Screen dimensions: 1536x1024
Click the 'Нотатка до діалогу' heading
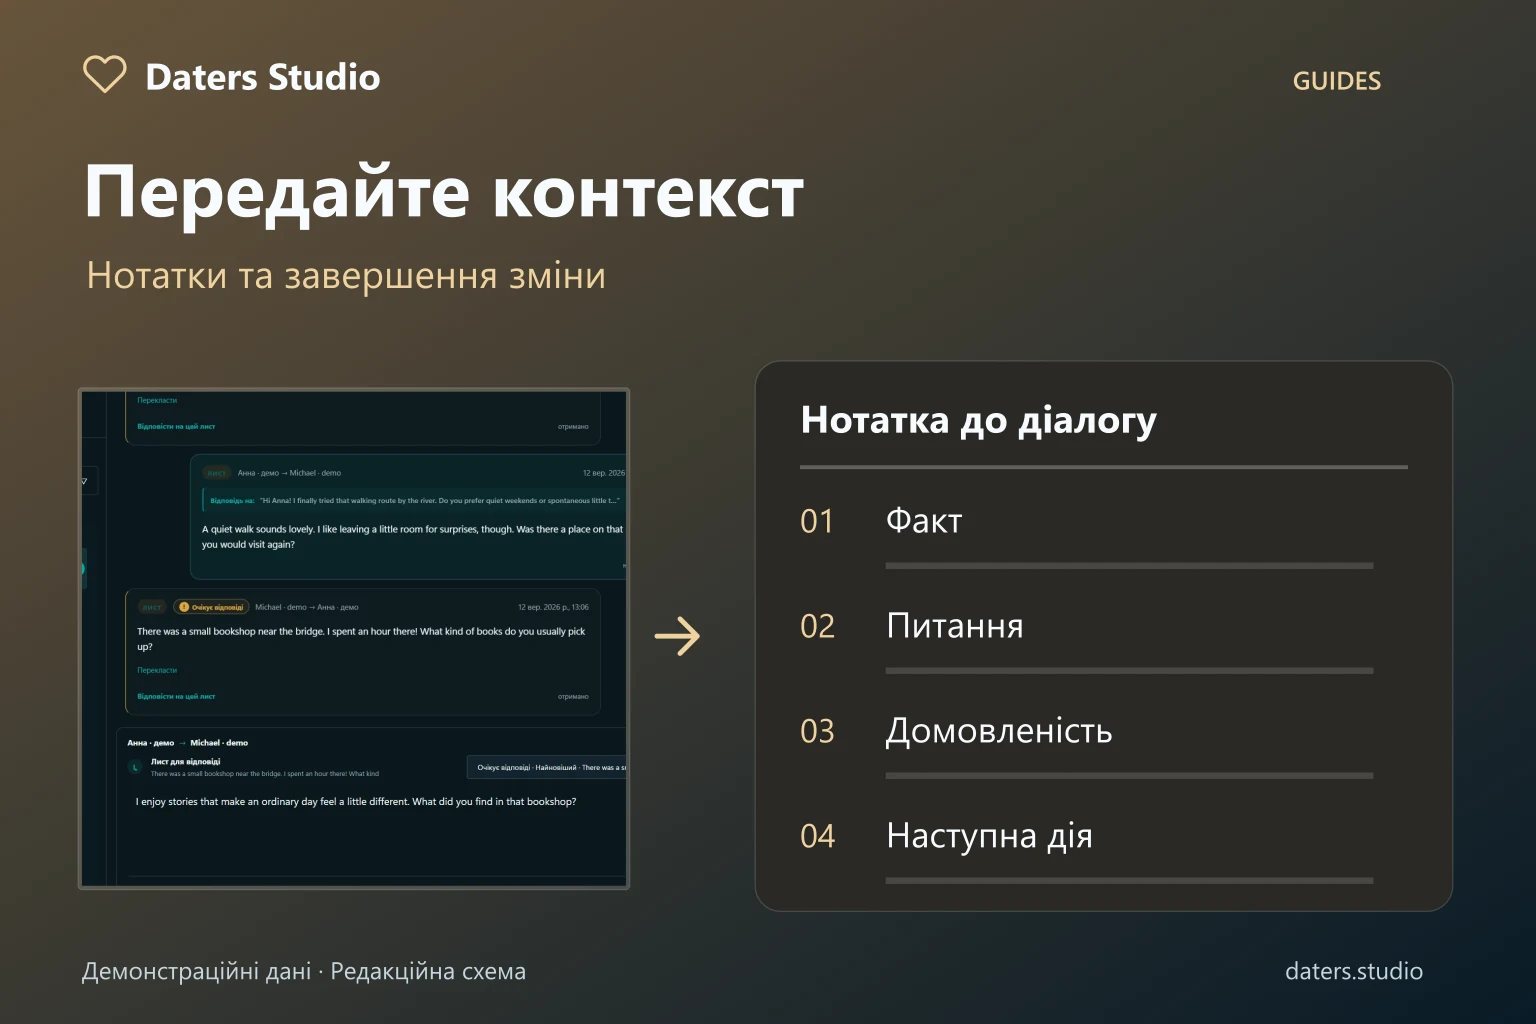click(x=978, y=421)
